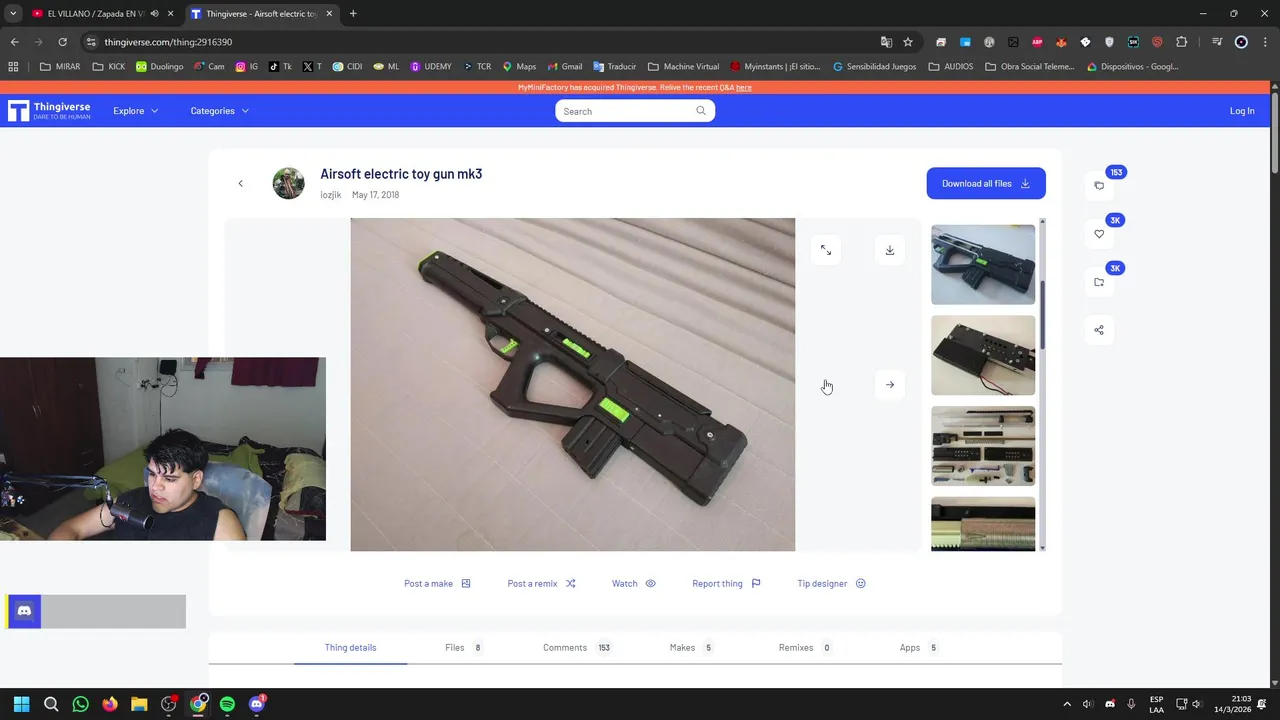Mute audio on EL VILLANO tab
Image resolution: width=1280 pixels, height=720 pixels.
click(x=154, y=14)
